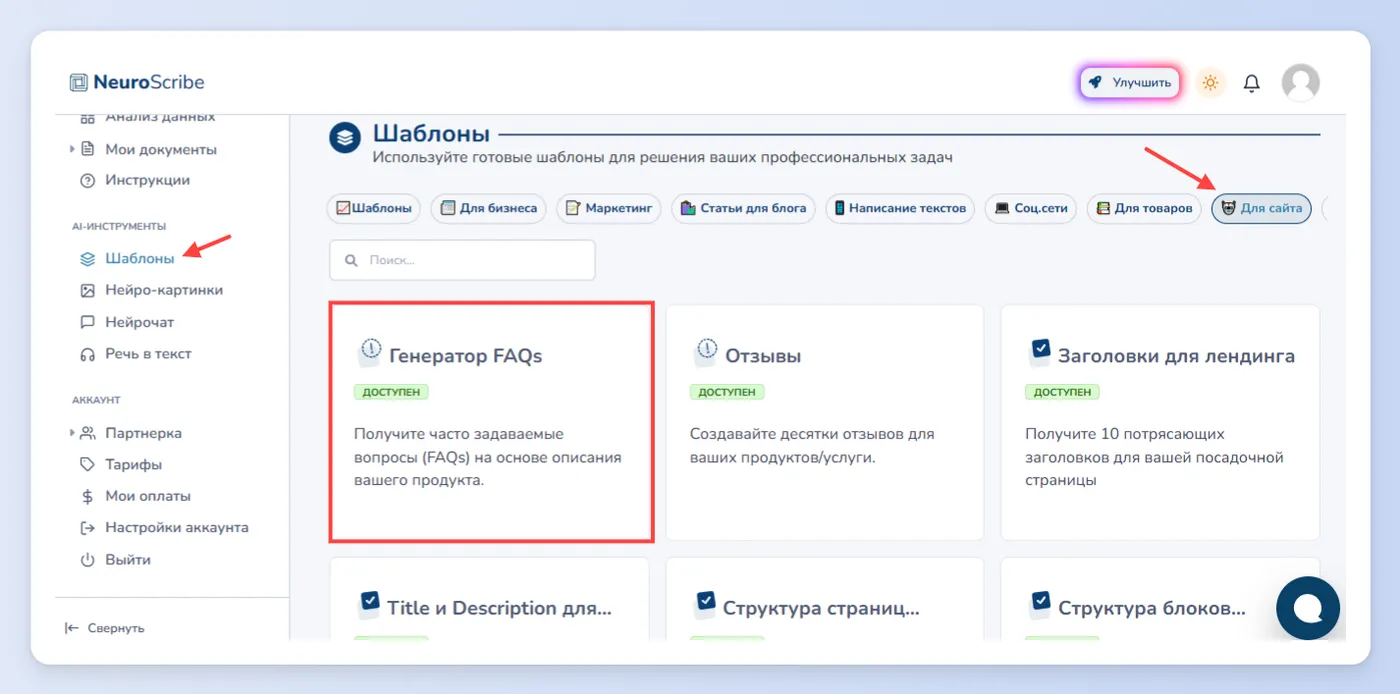
Task: Click the Нейрочат chat bubble icon
Action: pos(87,322)
